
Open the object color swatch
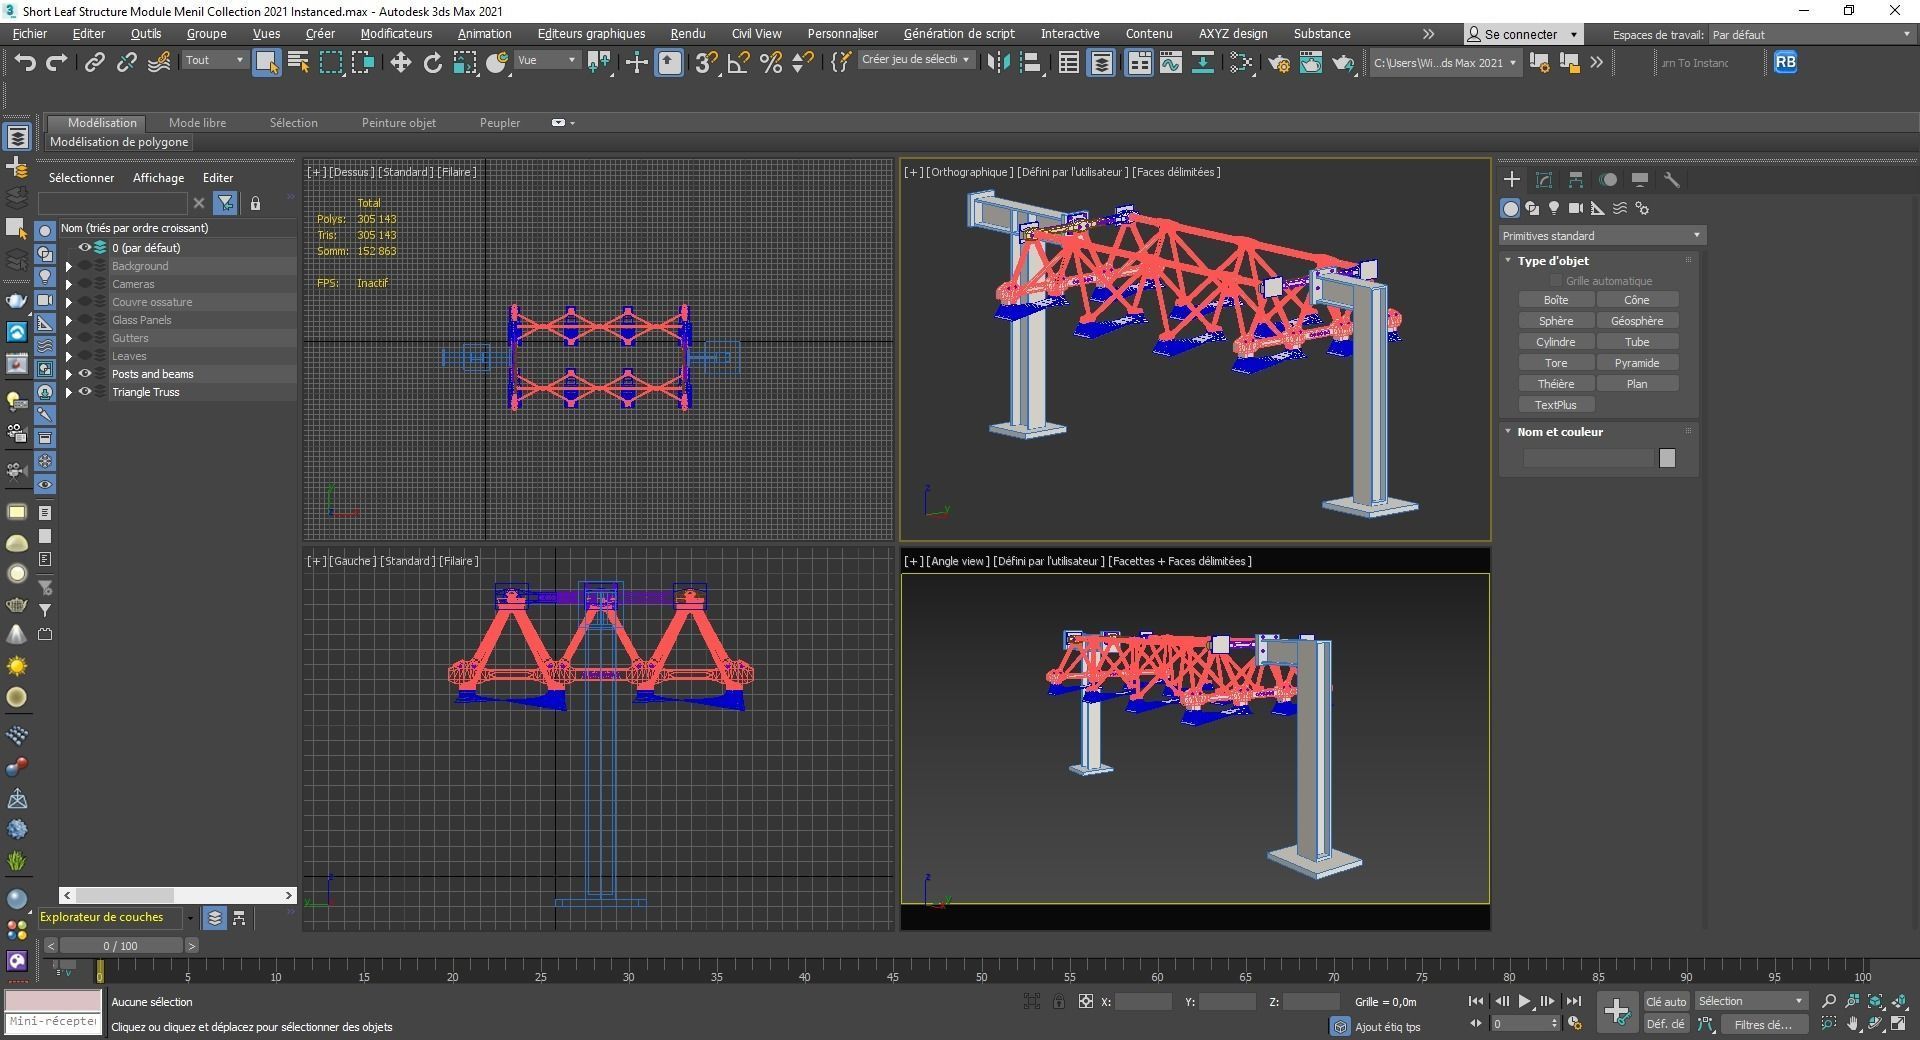(x=1666, y=458)
